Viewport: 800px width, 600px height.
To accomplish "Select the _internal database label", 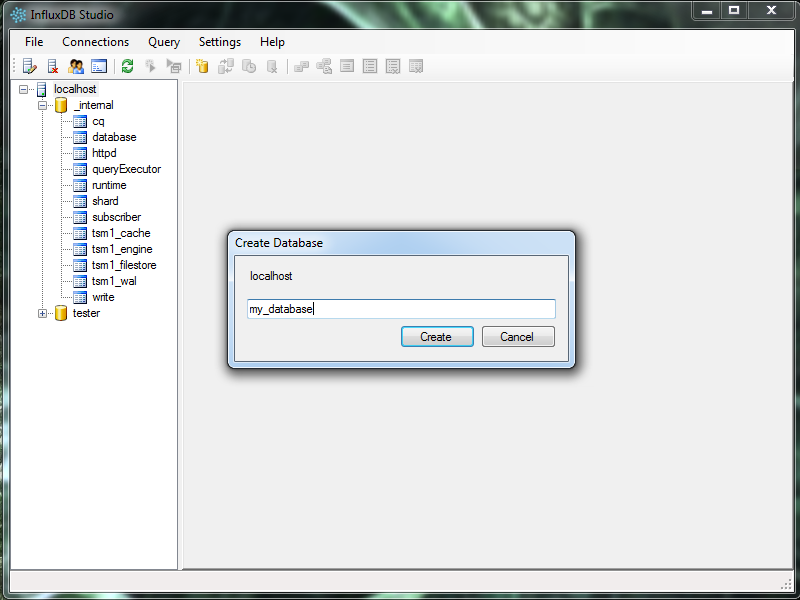I will click(94, 105).
